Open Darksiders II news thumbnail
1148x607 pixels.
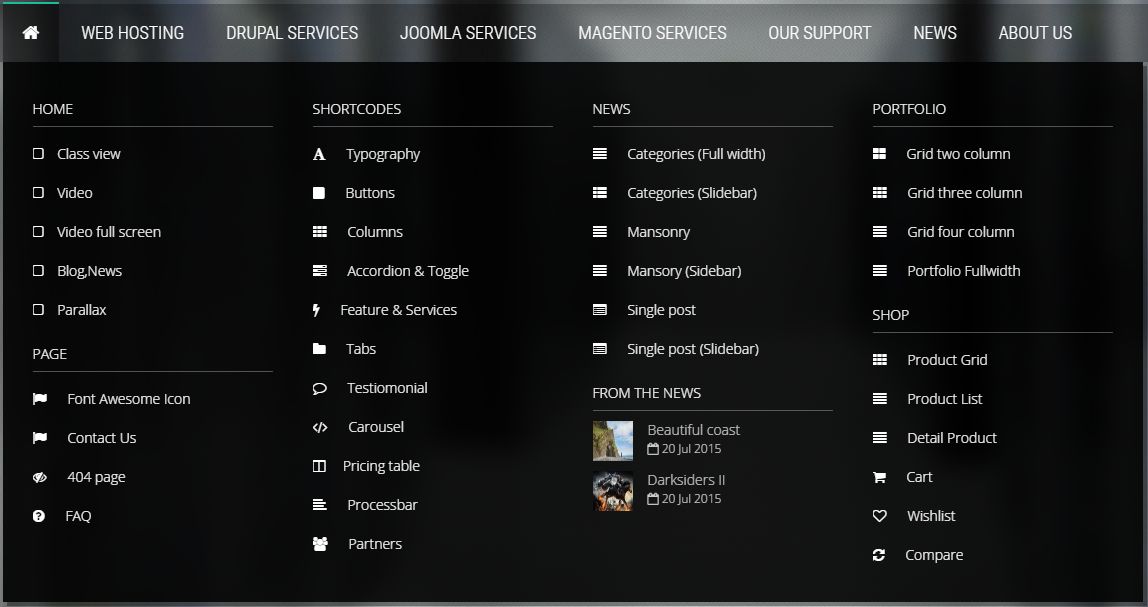click(613, 491)
